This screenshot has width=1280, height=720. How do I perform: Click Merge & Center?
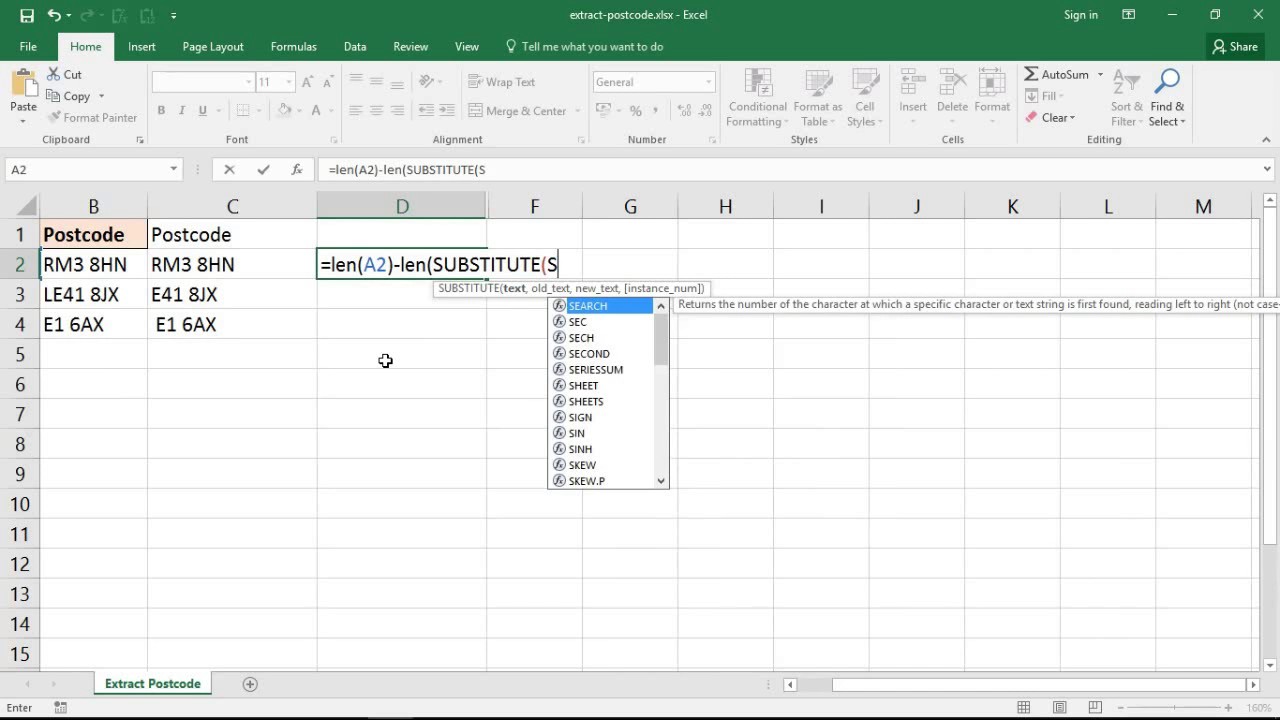[x=517, y=111]
